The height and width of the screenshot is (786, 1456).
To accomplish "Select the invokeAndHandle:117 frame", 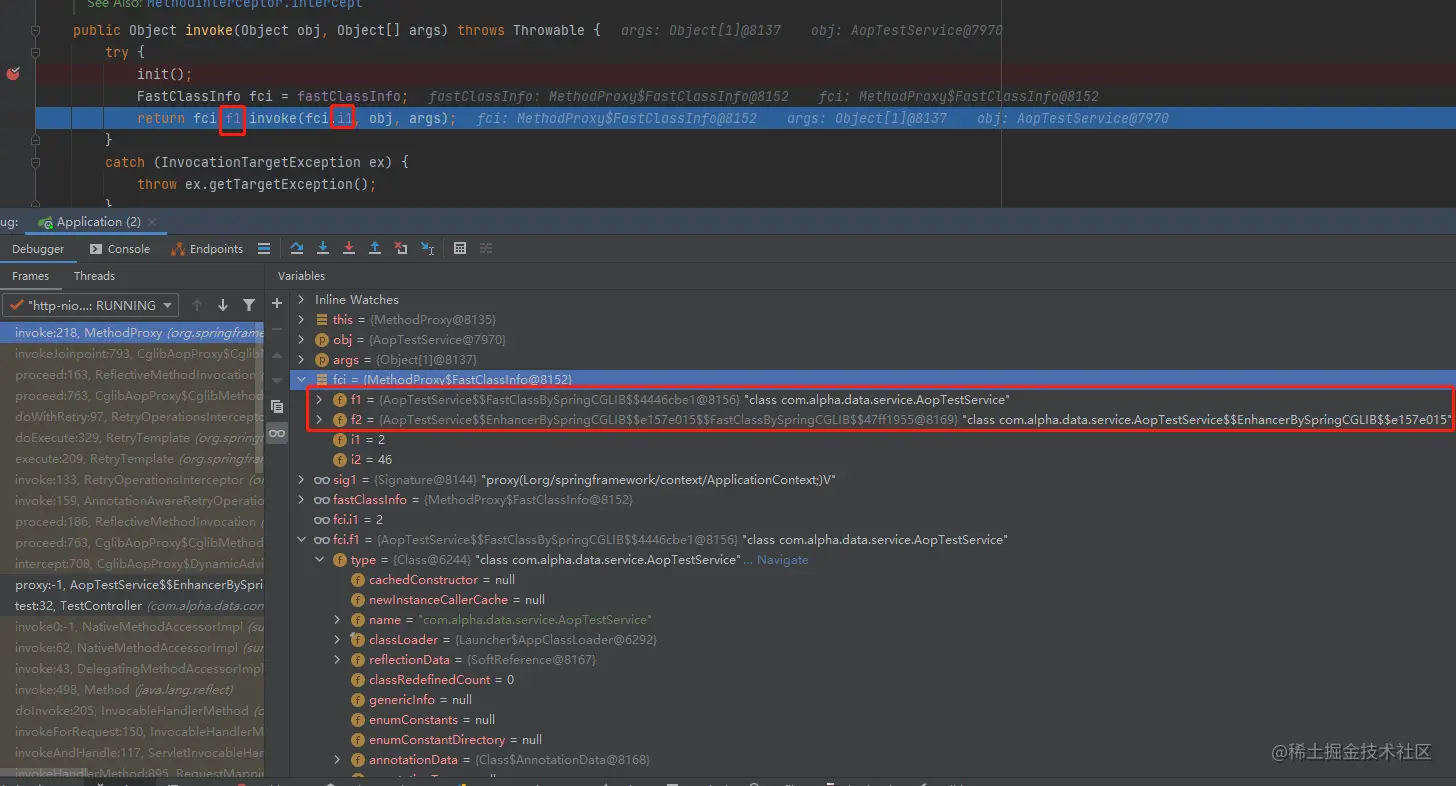I will click(132, 753).
